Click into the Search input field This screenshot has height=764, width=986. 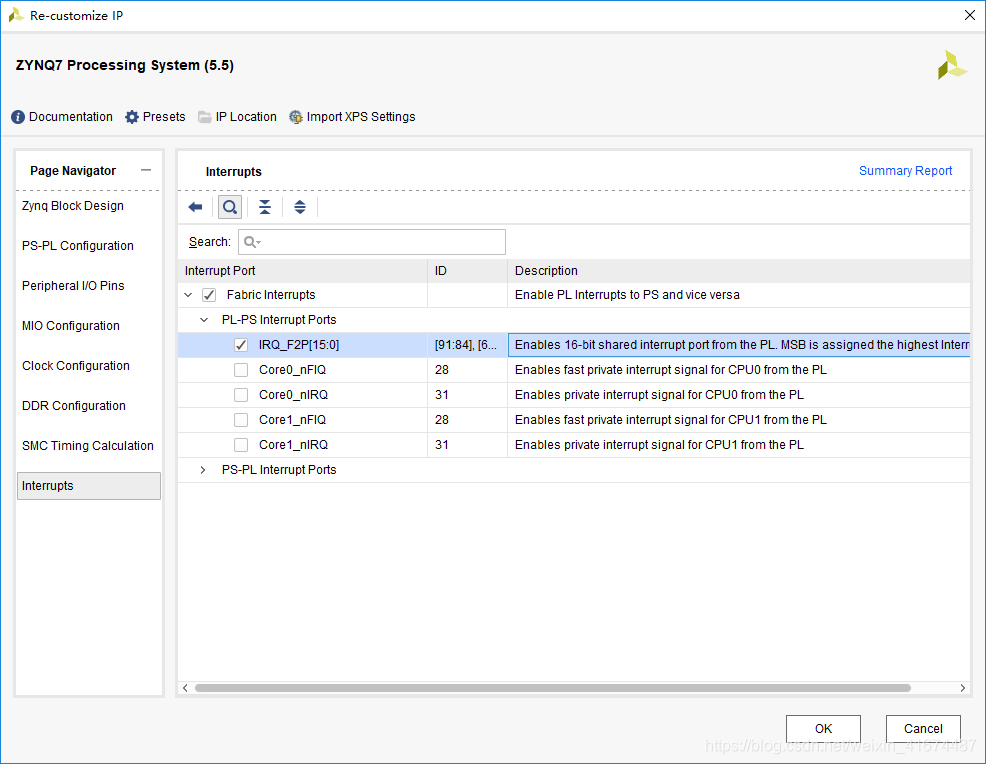click(372, 242)
